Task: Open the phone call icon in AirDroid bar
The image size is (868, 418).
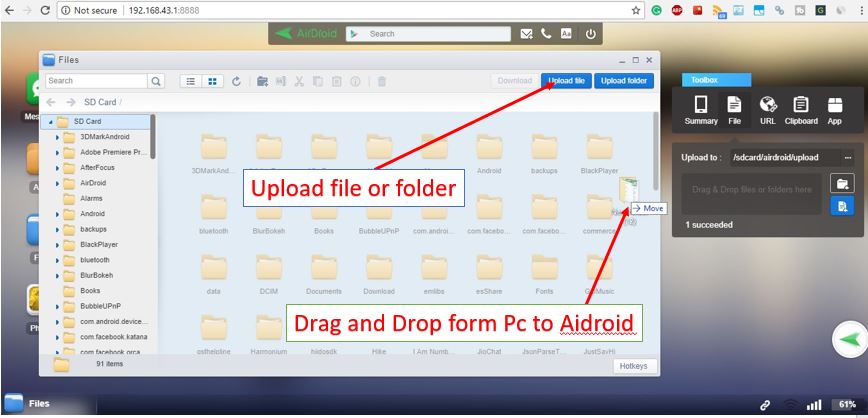Action: coord(546,34)
